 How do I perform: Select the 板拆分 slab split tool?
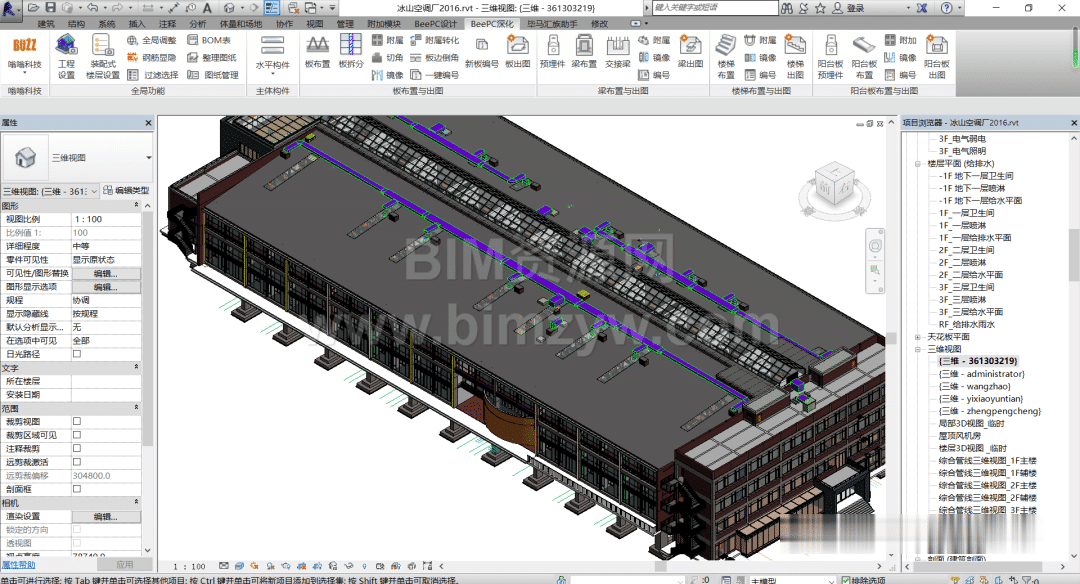pos(351,52)
